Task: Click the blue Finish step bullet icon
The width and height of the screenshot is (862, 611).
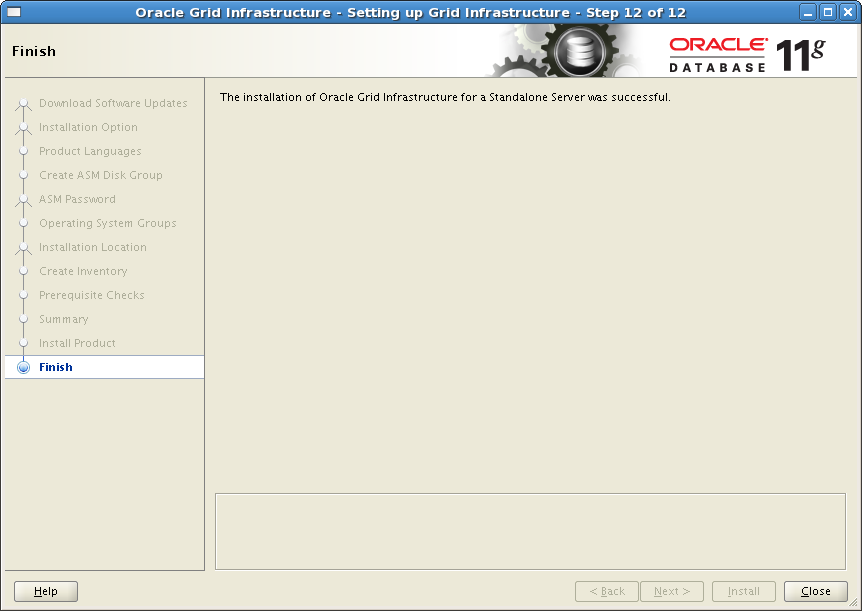Action: coord(23,367)
